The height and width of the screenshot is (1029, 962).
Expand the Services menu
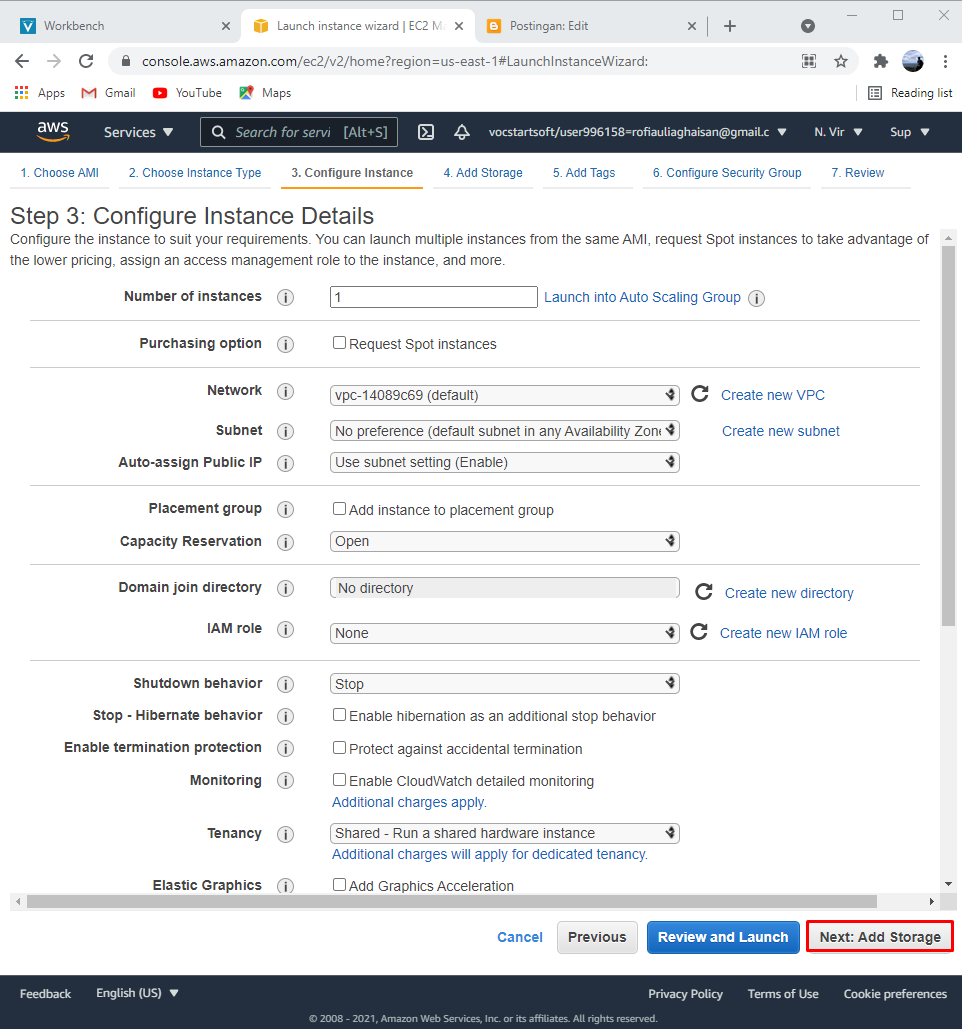(138, 132)
